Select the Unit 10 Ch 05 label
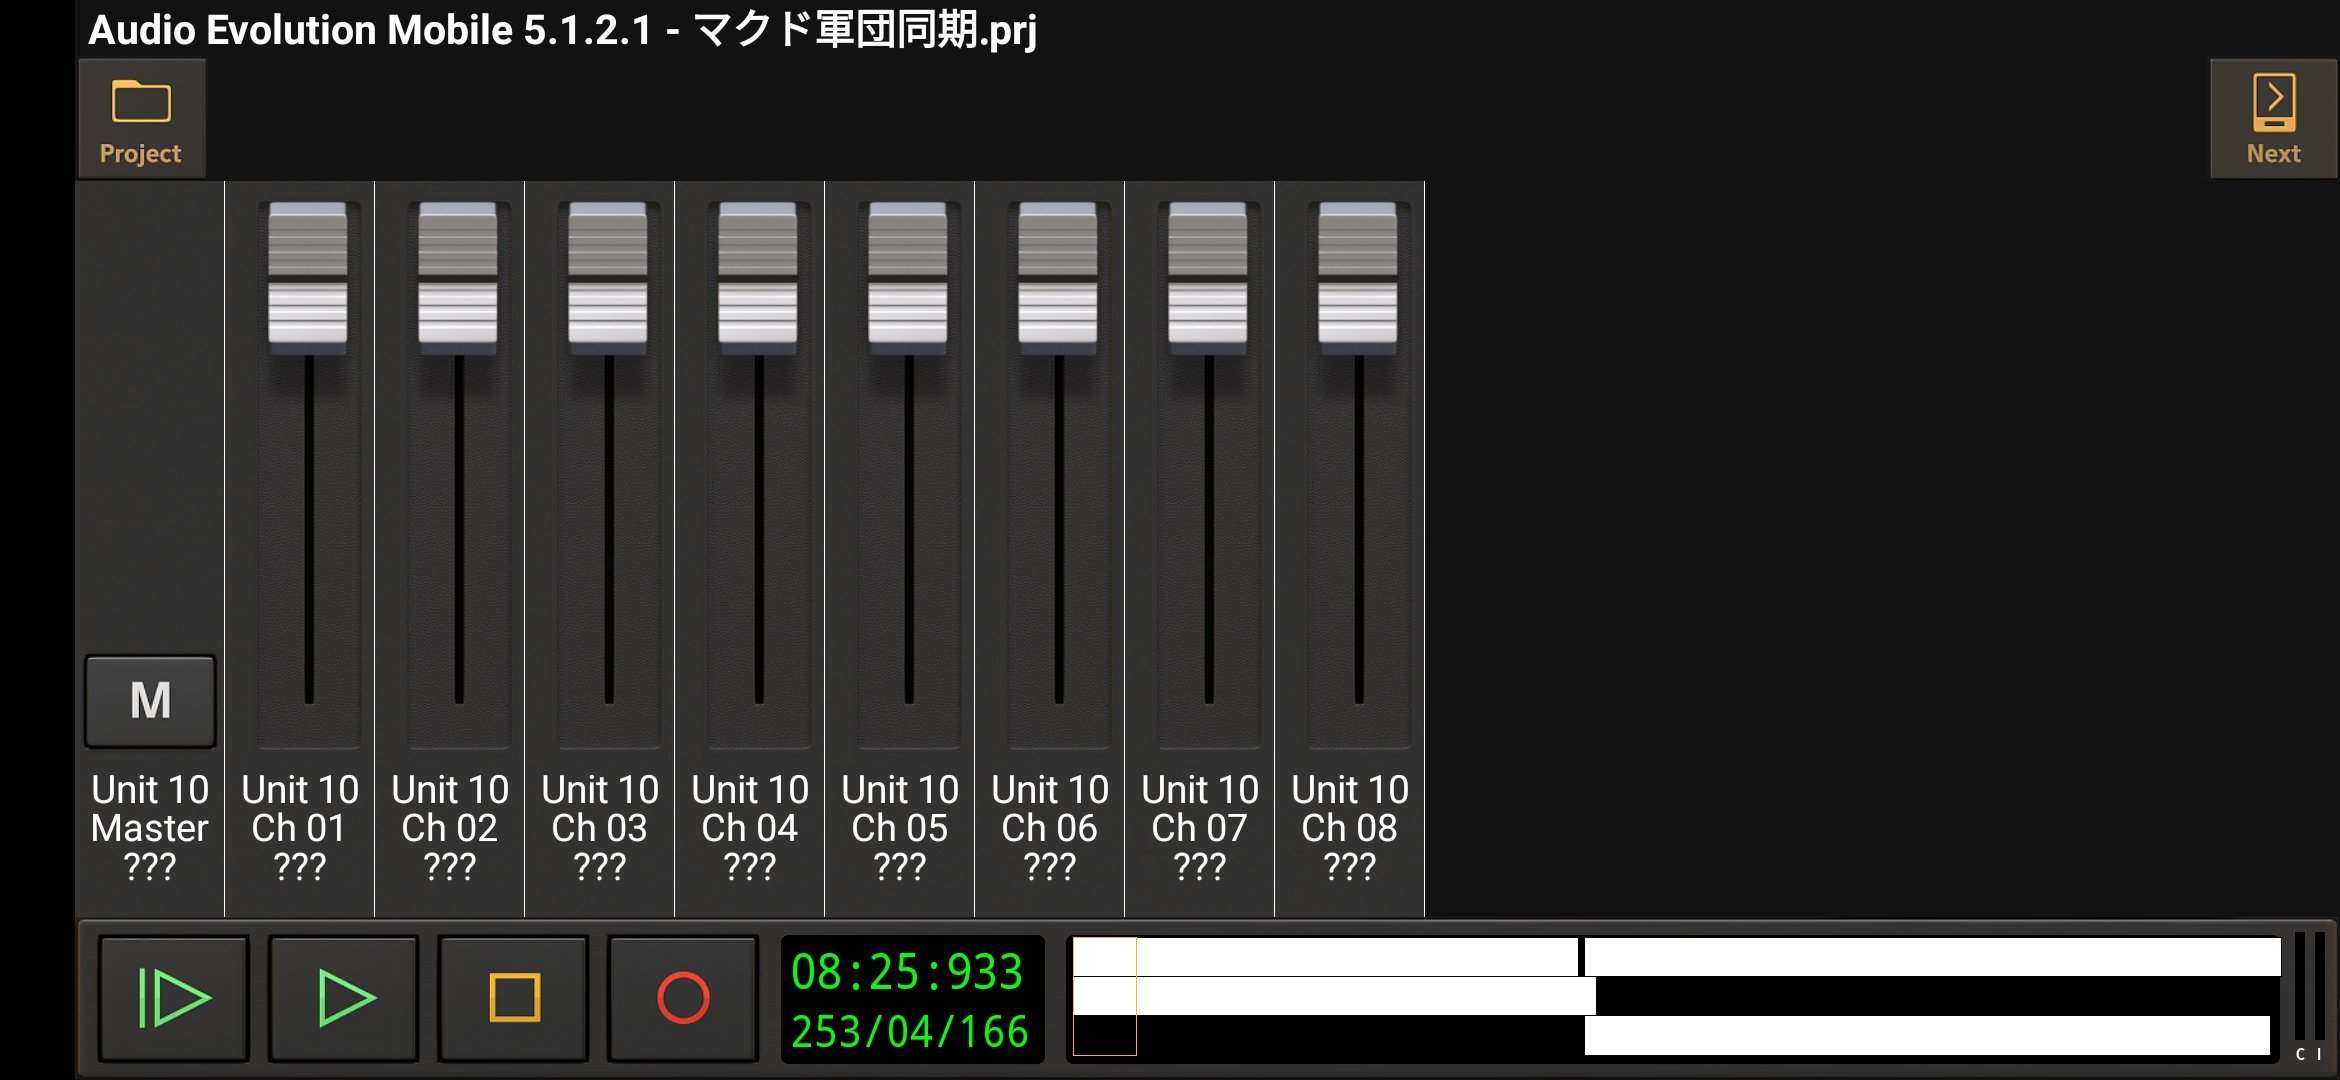Image resolution: width=2340 pixels, height=1080 pixels. (900, 828)
